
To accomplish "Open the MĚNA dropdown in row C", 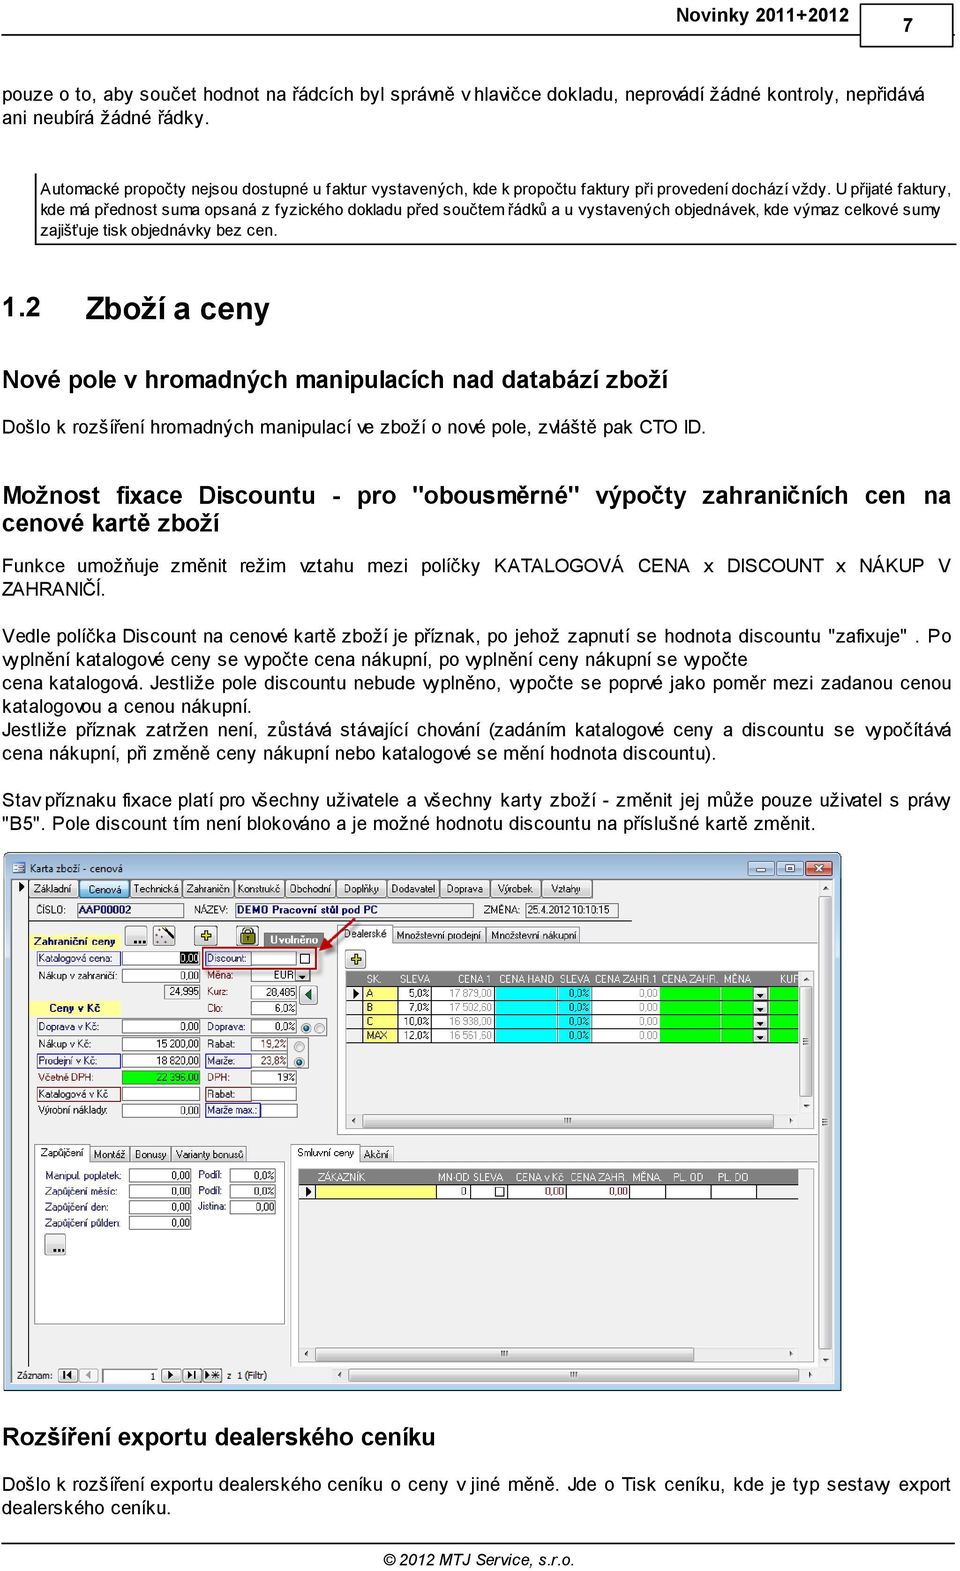I will pos(761,1022).
